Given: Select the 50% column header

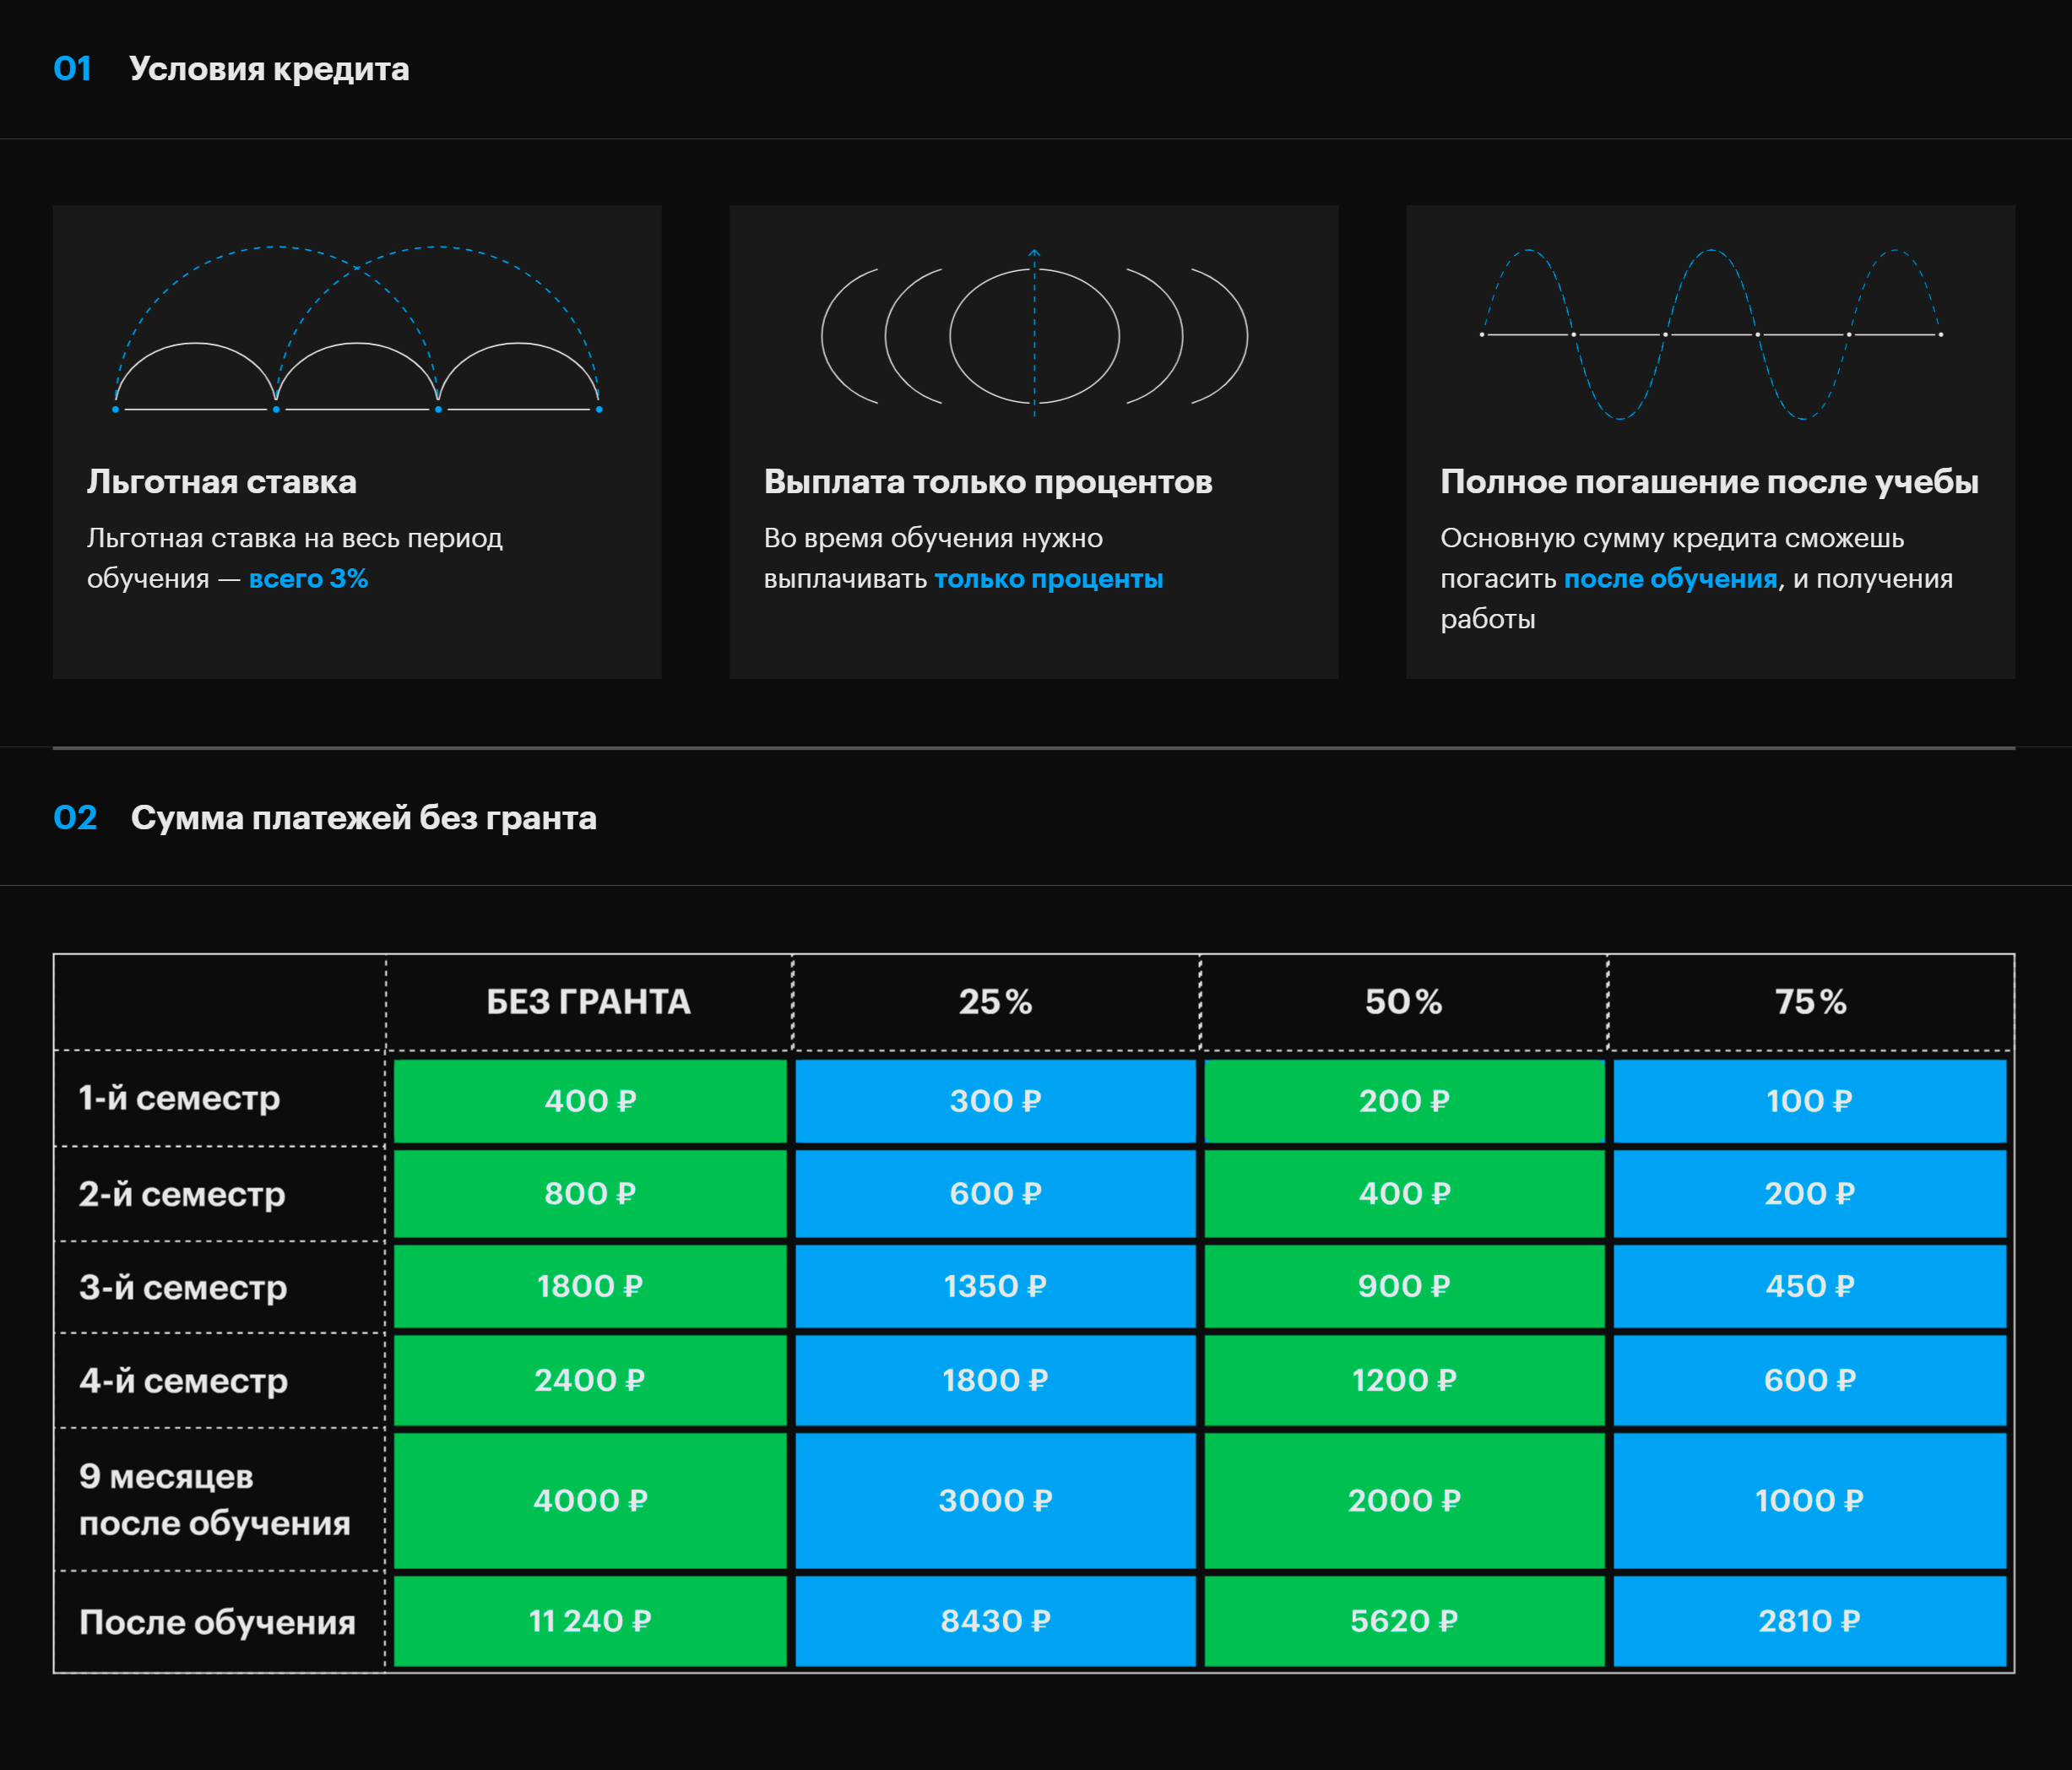Looking at the screenshot, I should 1403,1002.
